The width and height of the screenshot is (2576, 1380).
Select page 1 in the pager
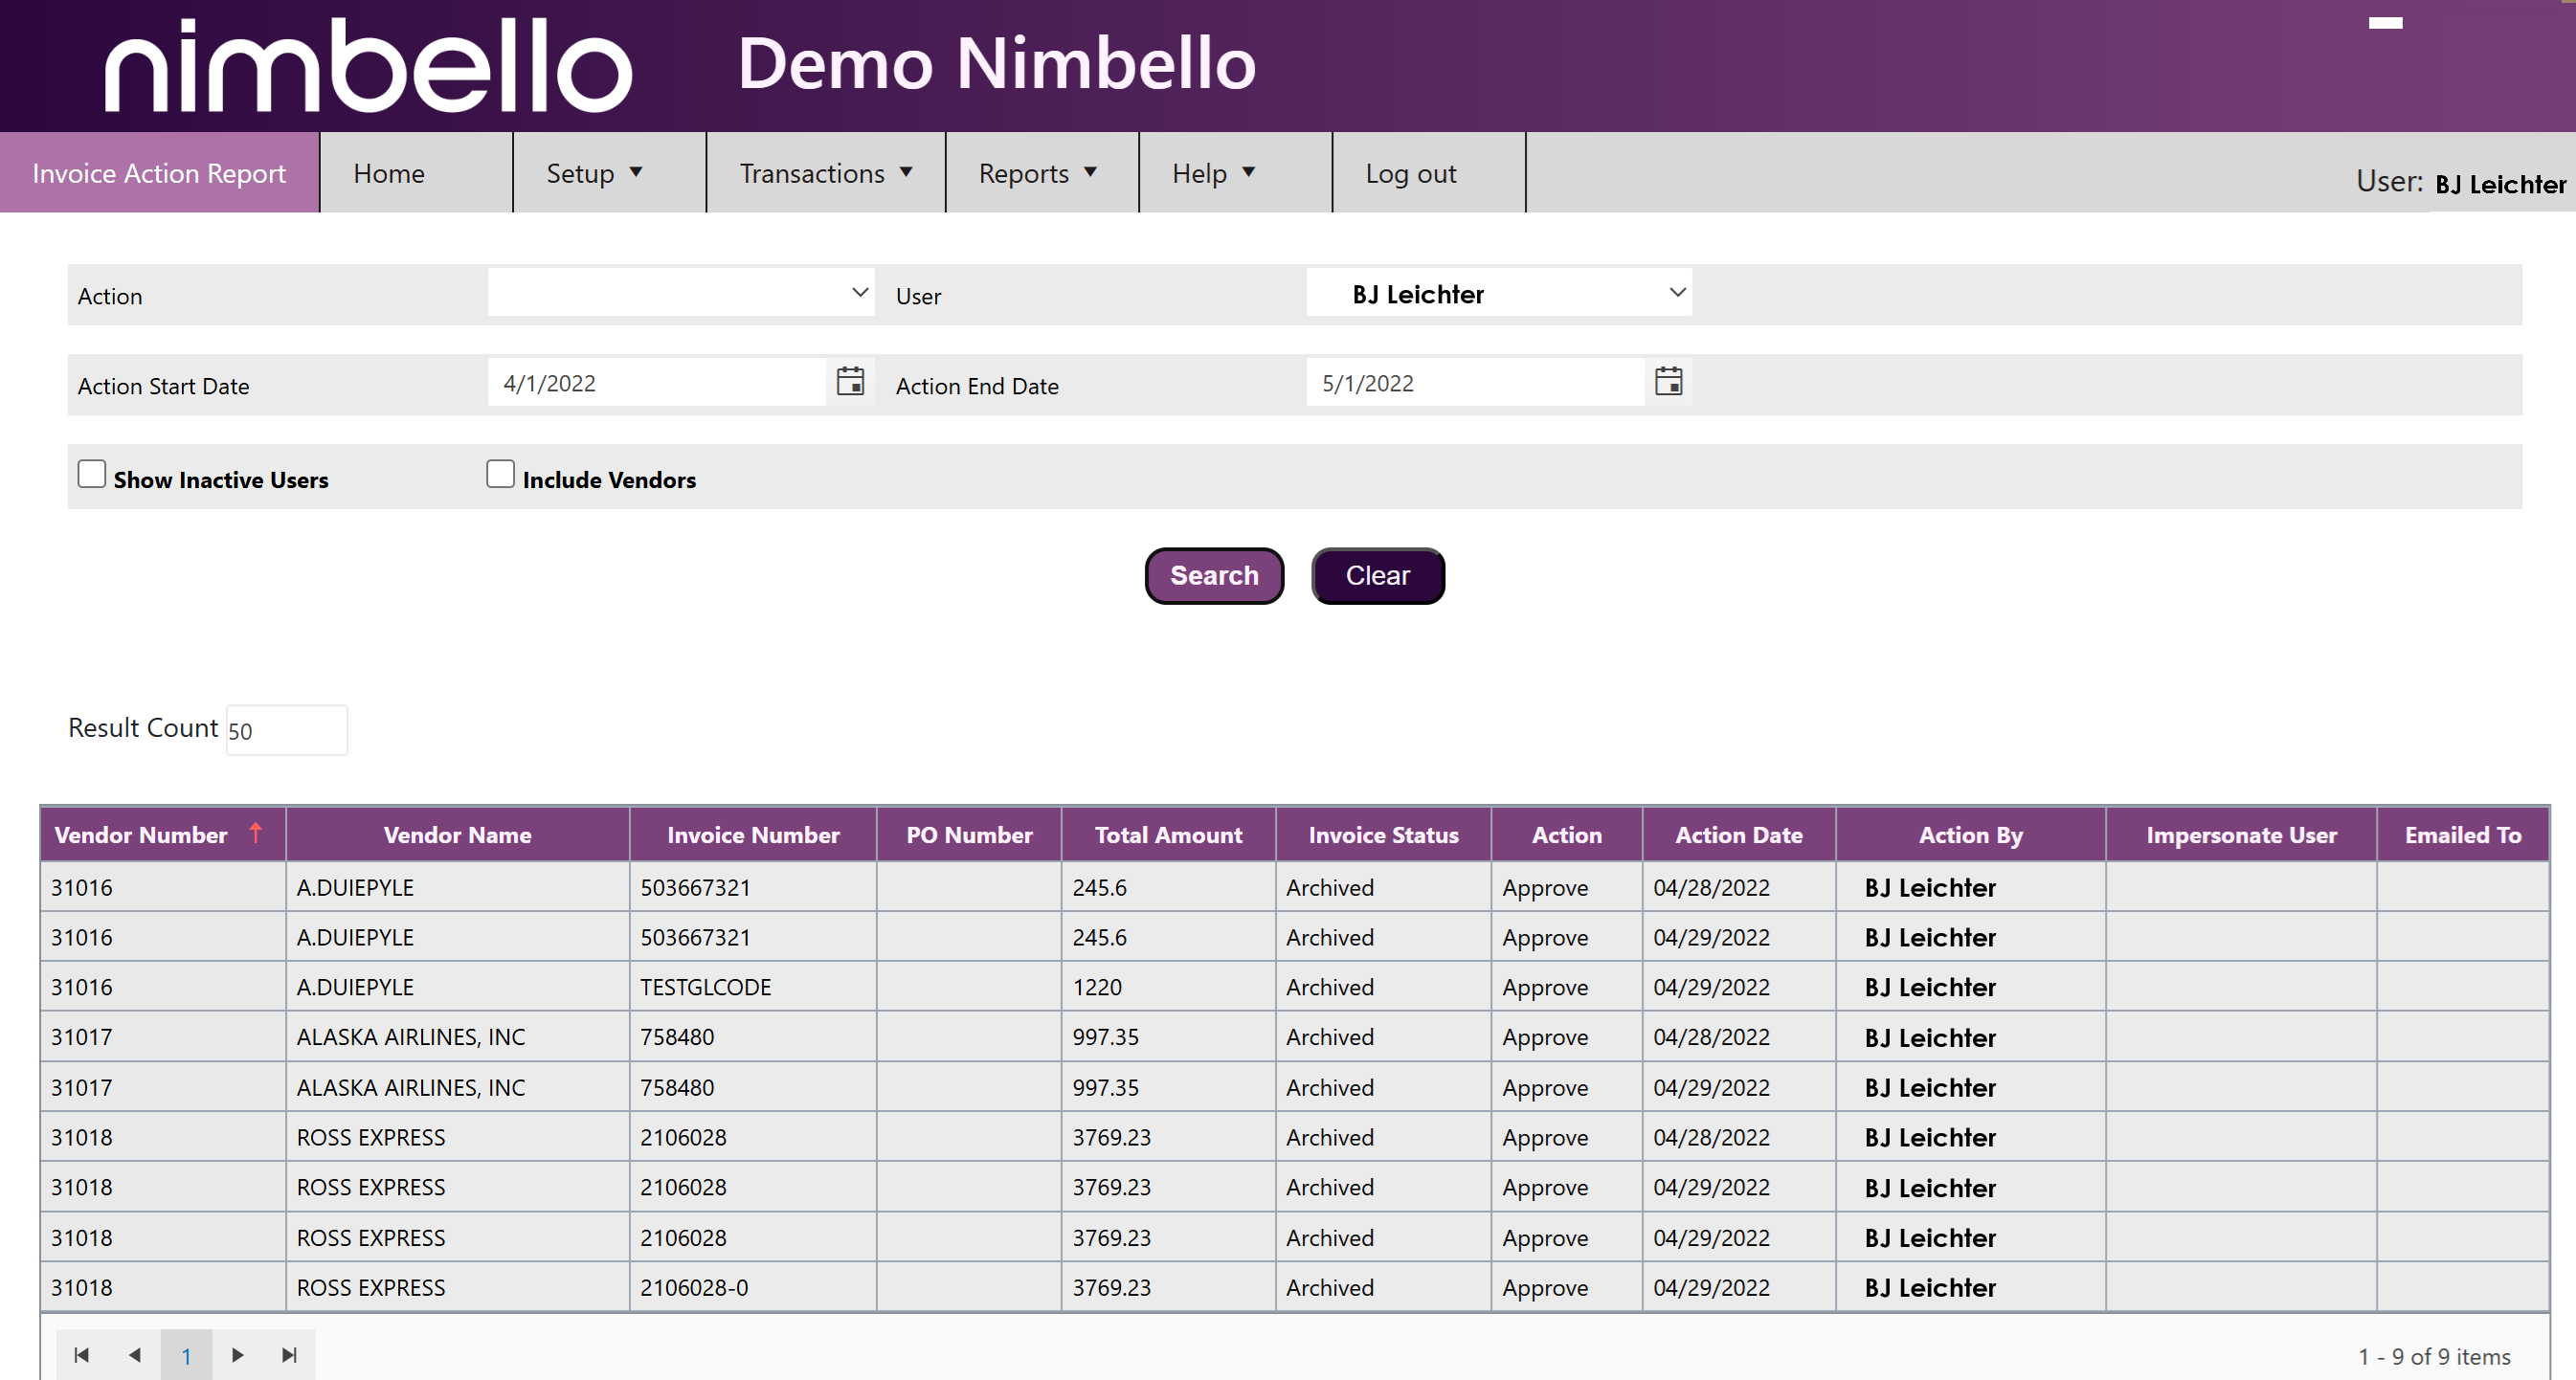coord(186,1355)
